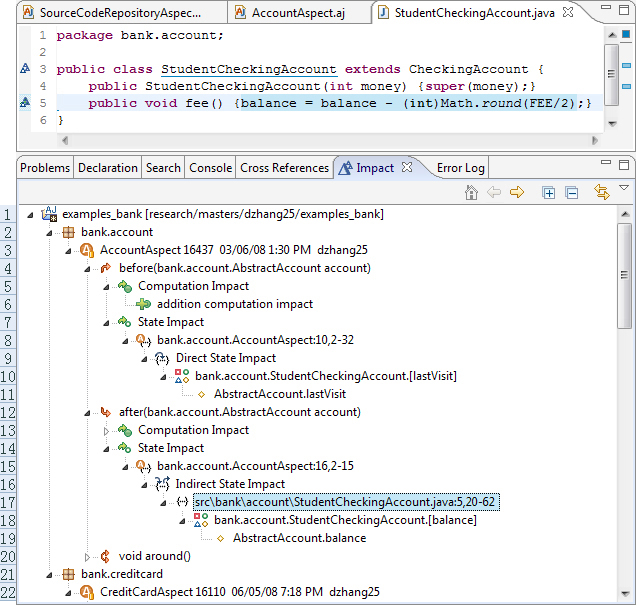
Task: Click the AccountAspect:10,2-32 icon
Action: tap(143, 340)
